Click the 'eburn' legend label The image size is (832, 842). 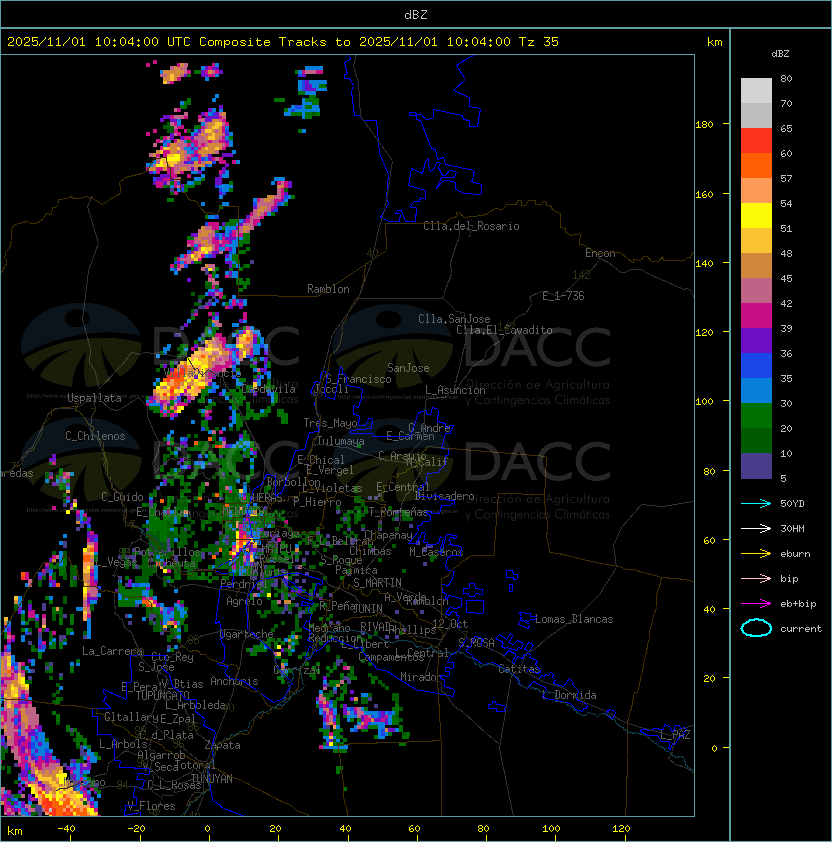(x=795, y=554)
